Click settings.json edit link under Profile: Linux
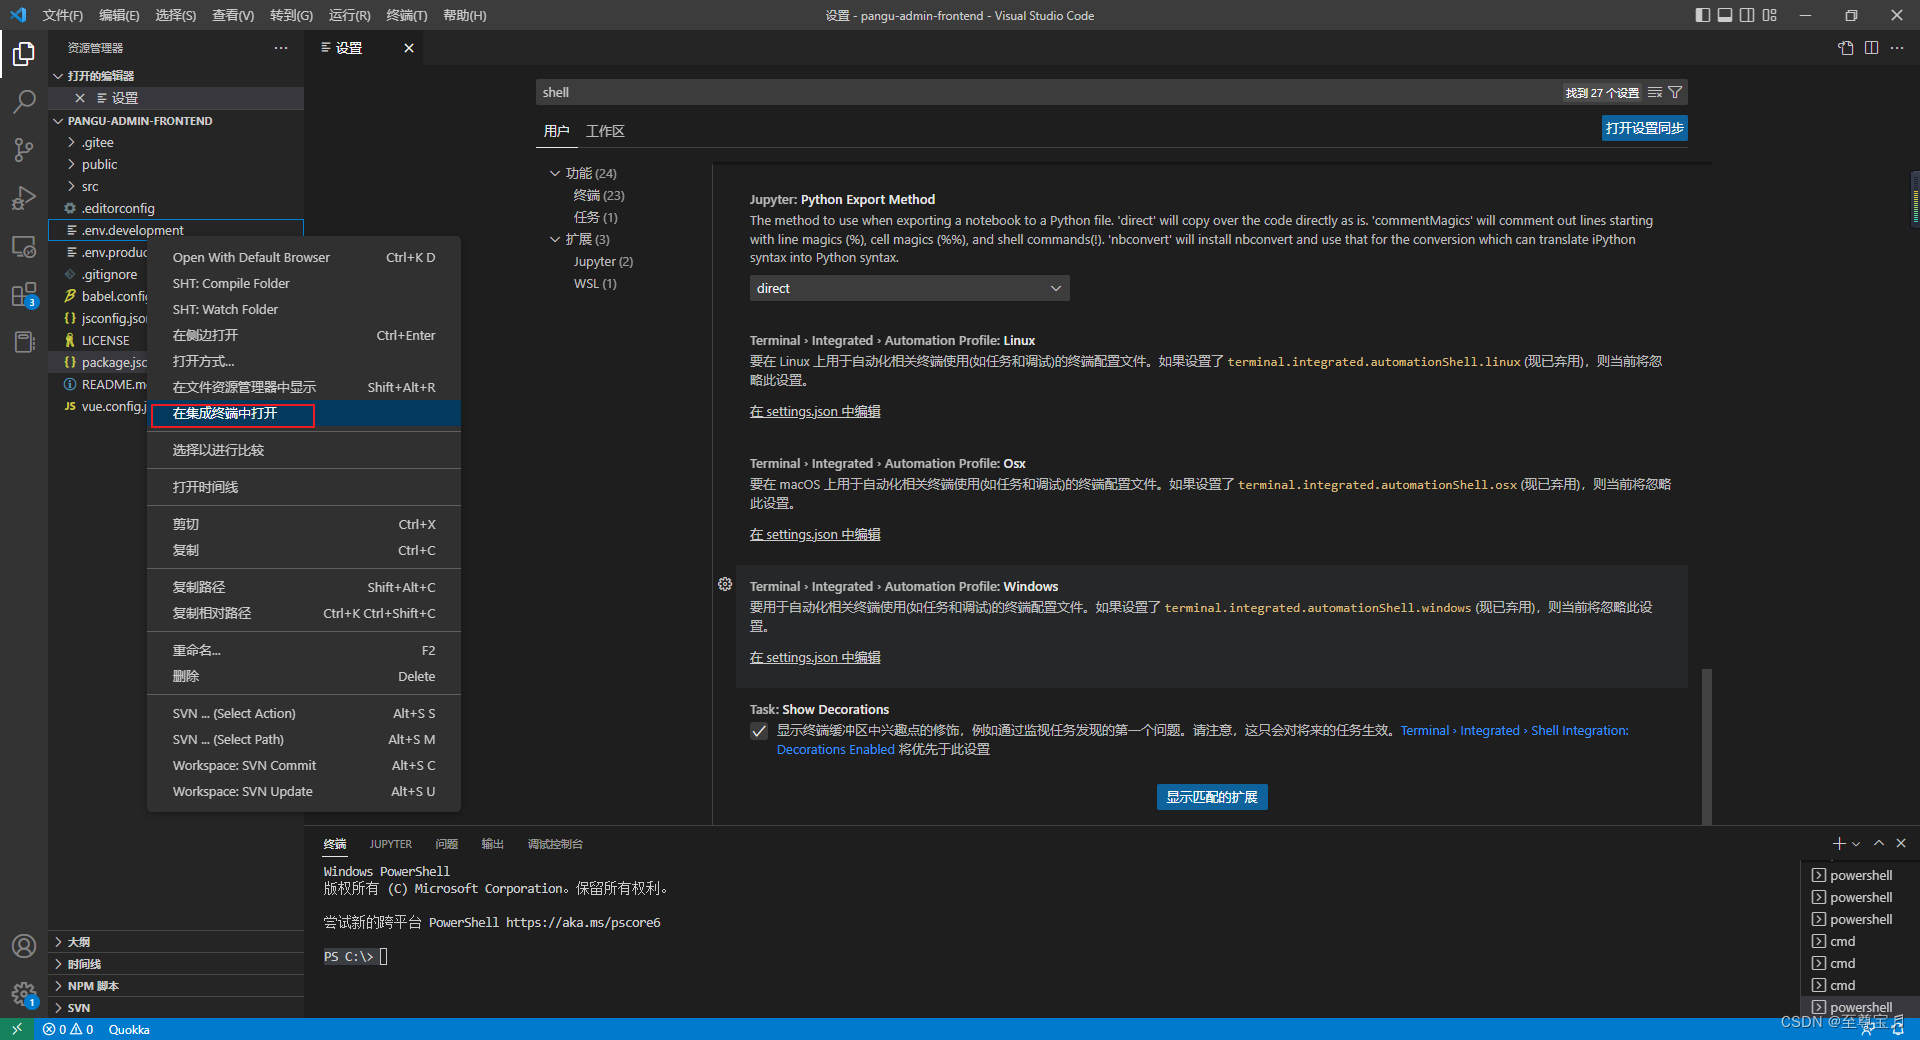Screen dimensions: 1920x1040 815,411
